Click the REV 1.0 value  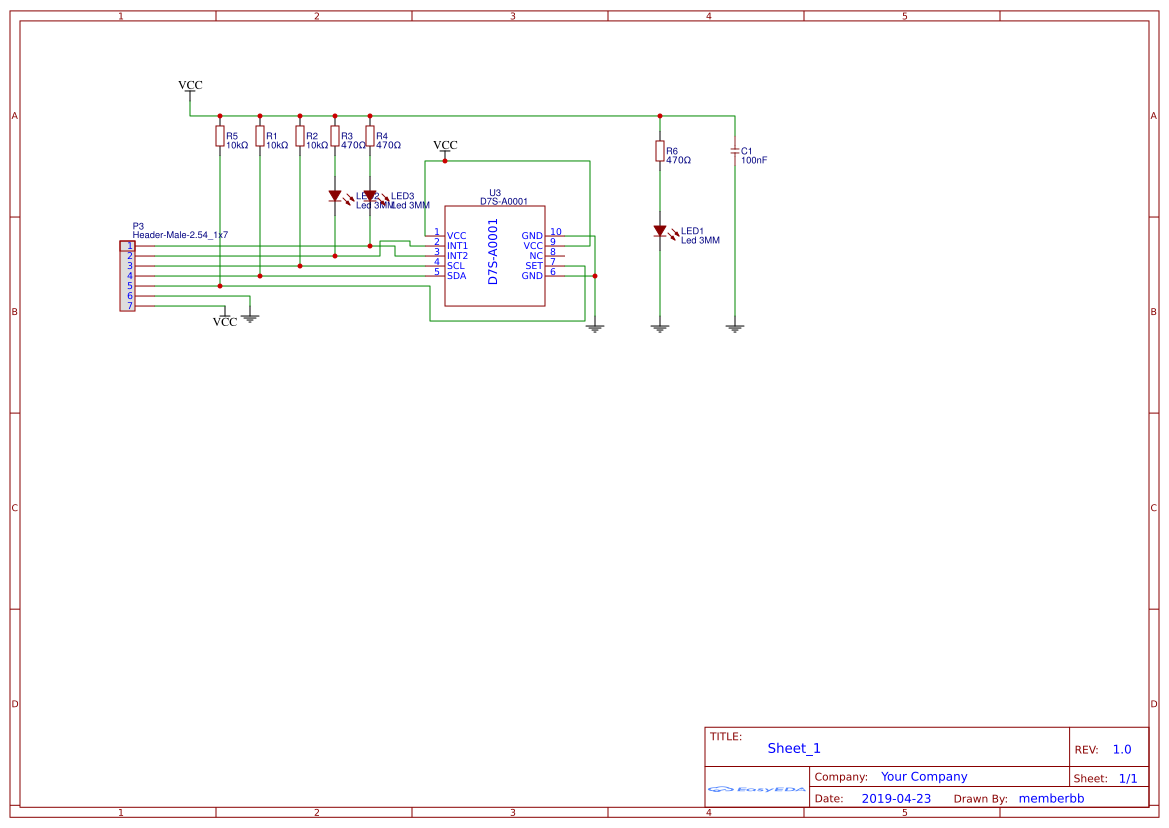click(x=1122, y=747)
